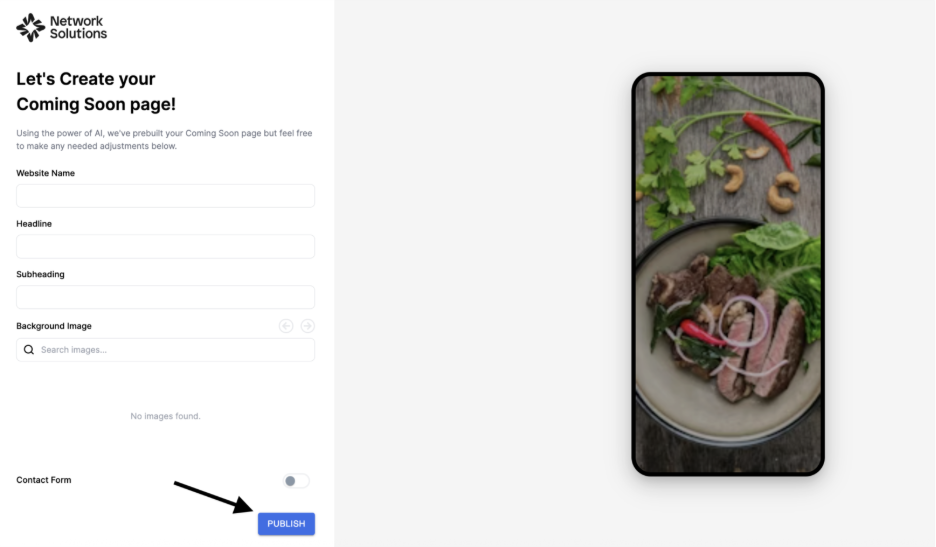Click into the Search images box
The image size is (936, 547).
point(165,350)
